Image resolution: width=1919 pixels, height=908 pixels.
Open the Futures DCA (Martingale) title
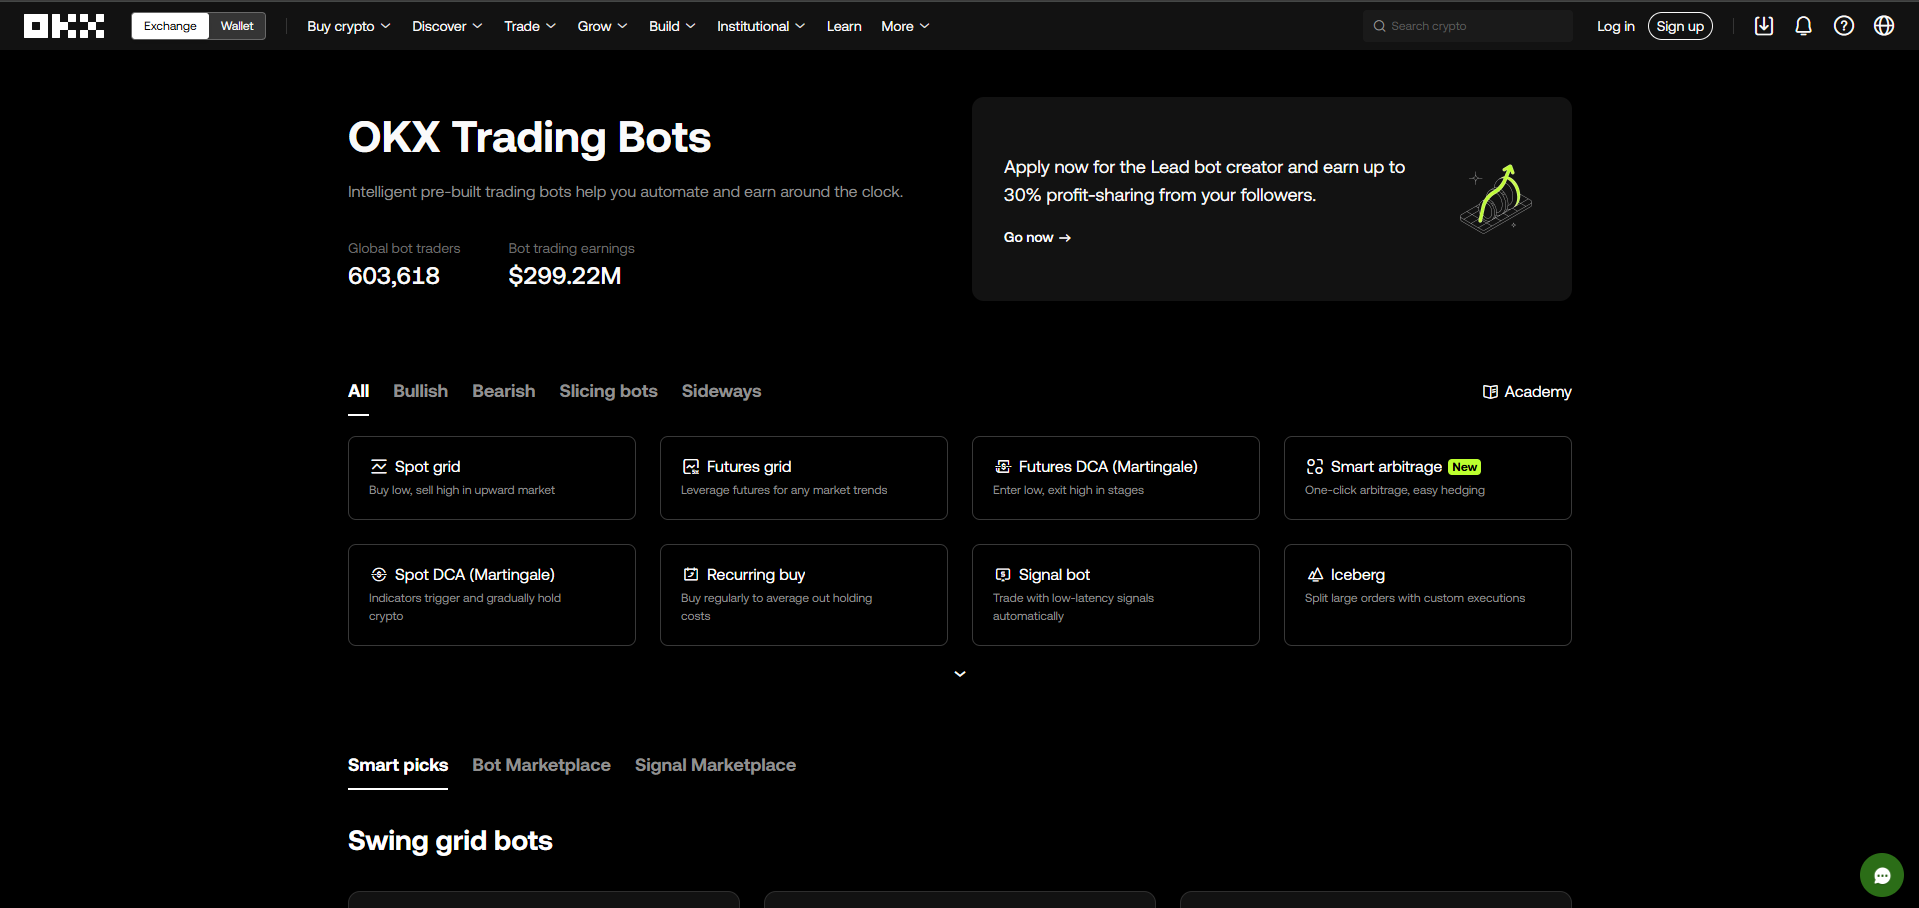[x=1108, y=467]
